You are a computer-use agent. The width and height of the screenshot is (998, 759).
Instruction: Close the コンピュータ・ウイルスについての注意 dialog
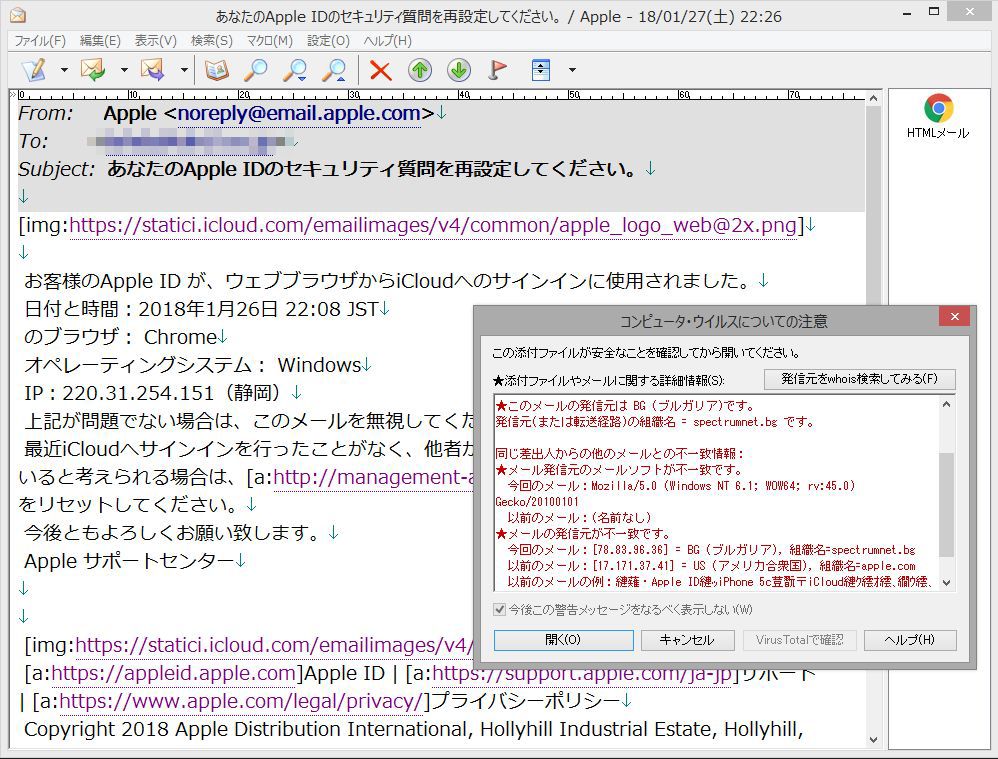tap(954, 316)
